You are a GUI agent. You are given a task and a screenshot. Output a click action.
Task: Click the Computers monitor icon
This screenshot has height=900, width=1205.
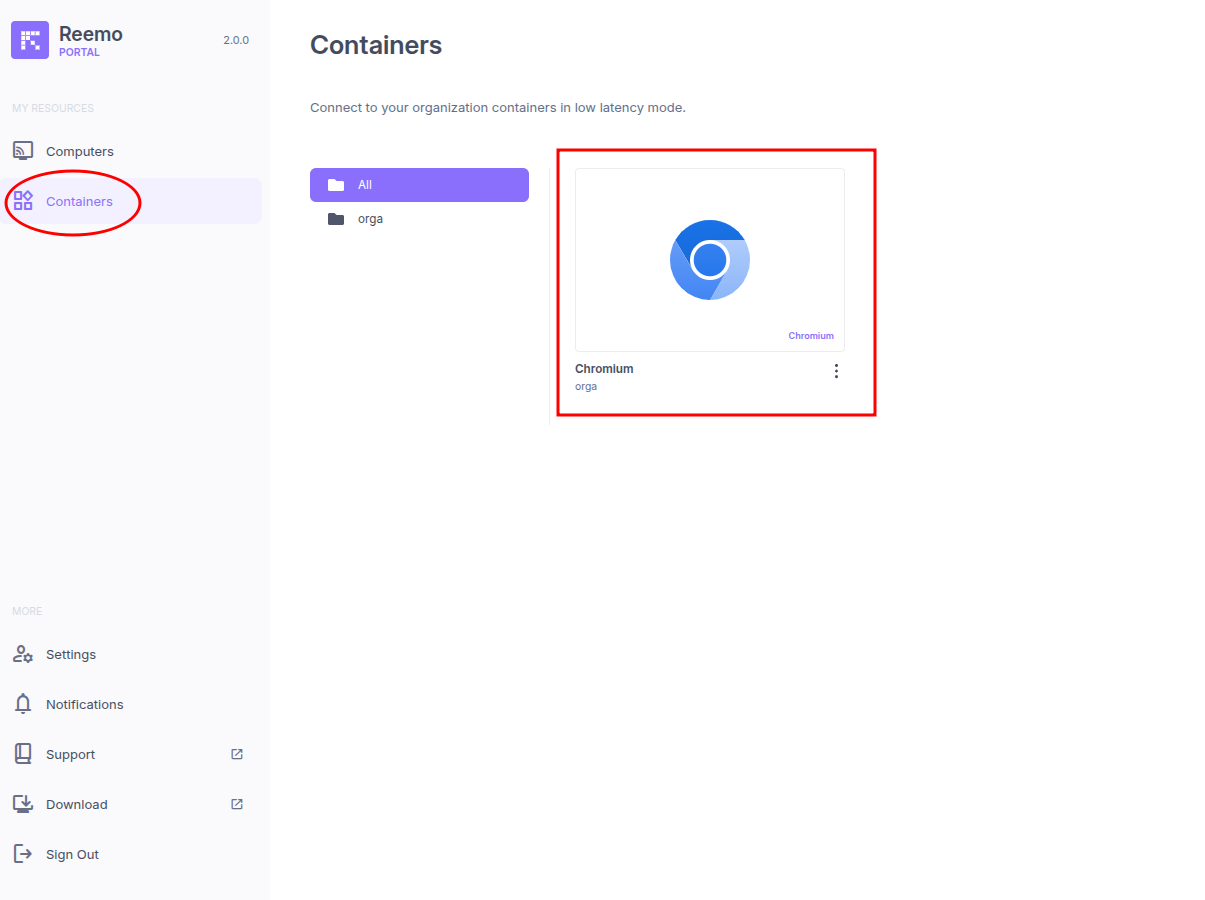(23, 151)
